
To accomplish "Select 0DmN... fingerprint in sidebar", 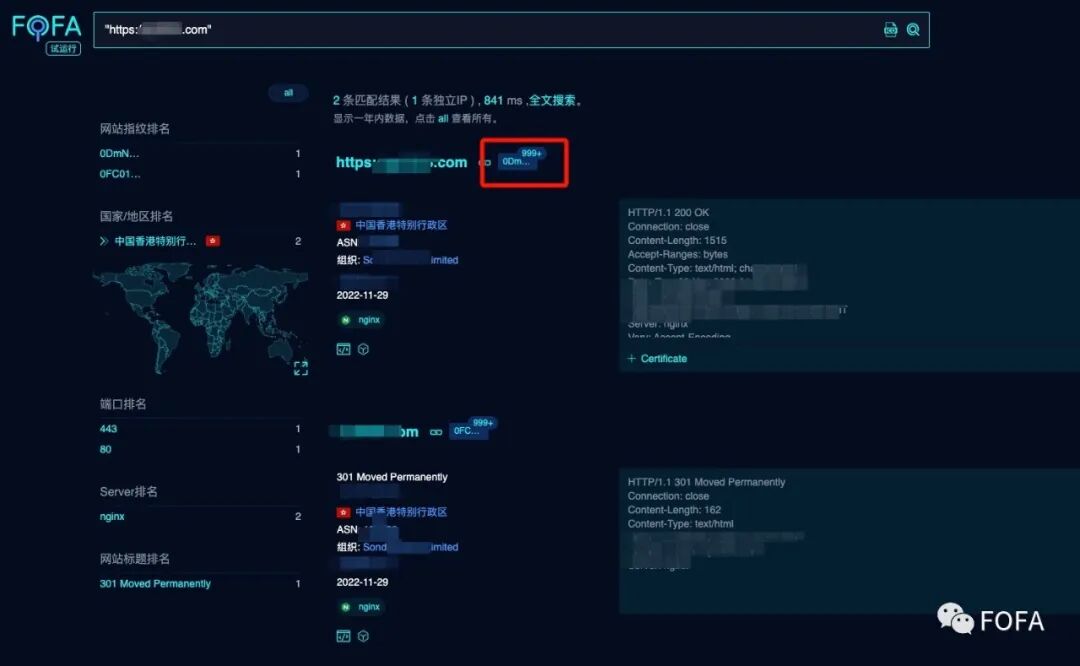I will (119, 154).
